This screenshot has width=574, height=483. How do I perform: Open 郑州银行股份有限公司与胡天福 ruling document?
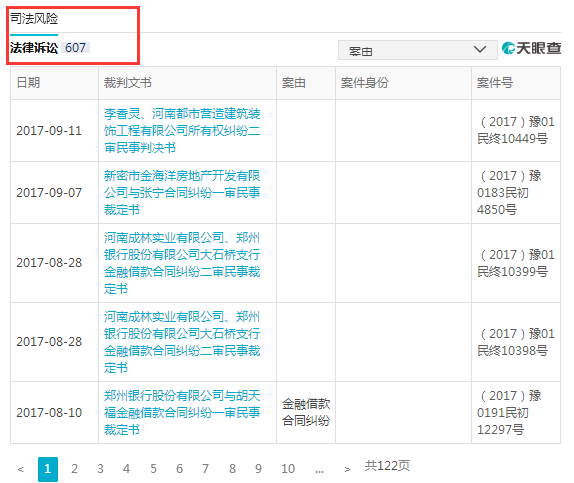tap(182, 412)
